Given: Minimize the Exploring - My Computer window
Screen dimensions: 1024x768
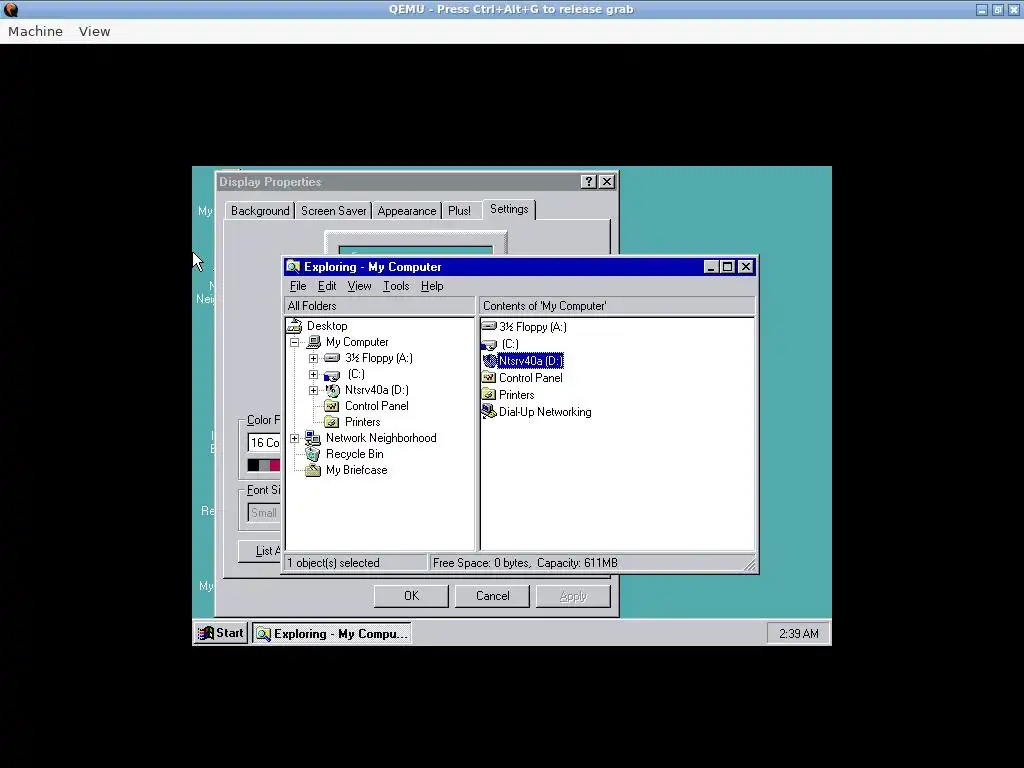Looking at the screenshot, I should click(x=712, y=266).
